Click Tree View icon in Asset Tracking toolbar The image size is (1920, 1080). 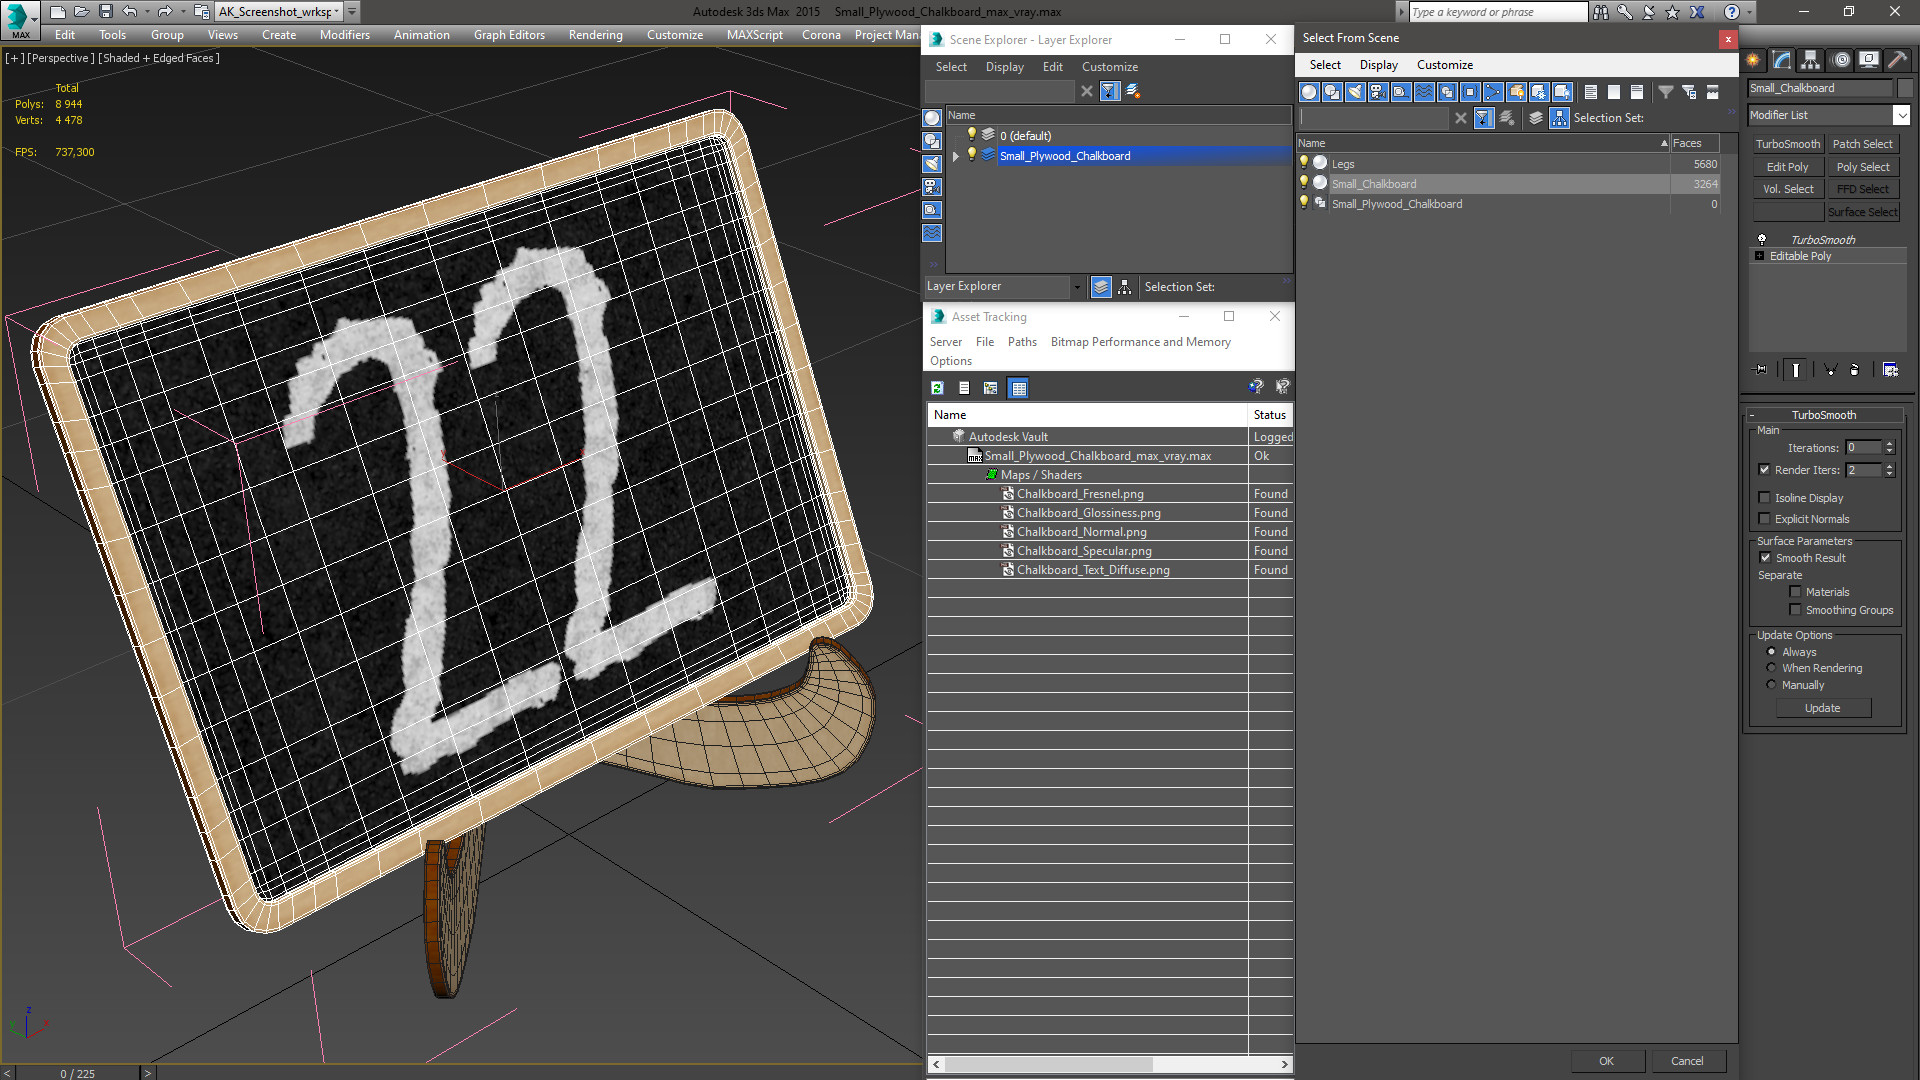[991, 388]
